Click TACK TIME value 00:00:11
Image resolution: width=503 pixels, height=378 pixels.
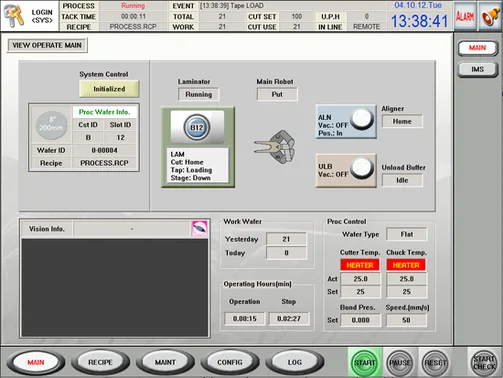coord(133,16)
